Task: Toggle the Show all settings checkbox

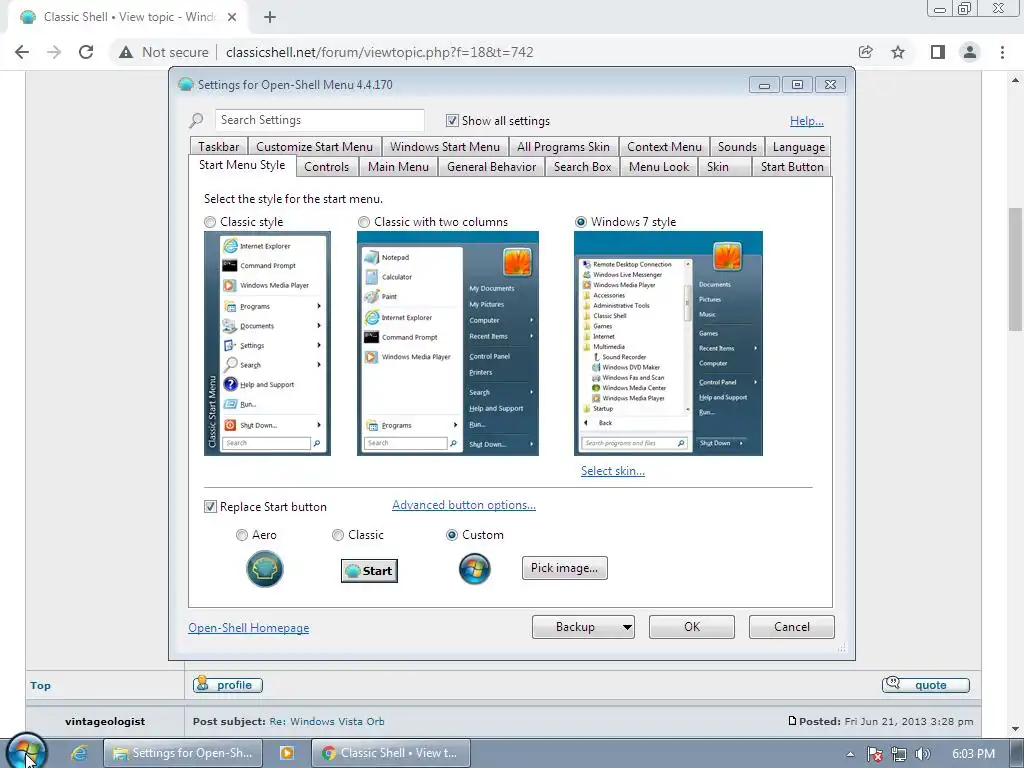Action: pos(452,120)
